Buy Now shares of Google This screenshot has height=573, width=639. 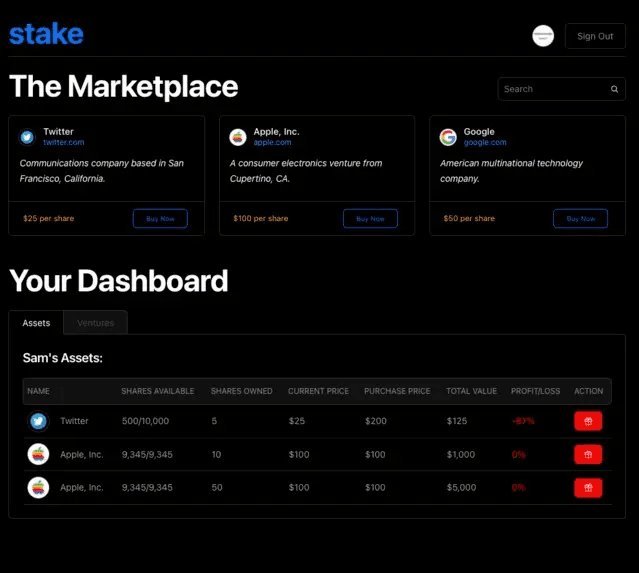coord(580,218)
